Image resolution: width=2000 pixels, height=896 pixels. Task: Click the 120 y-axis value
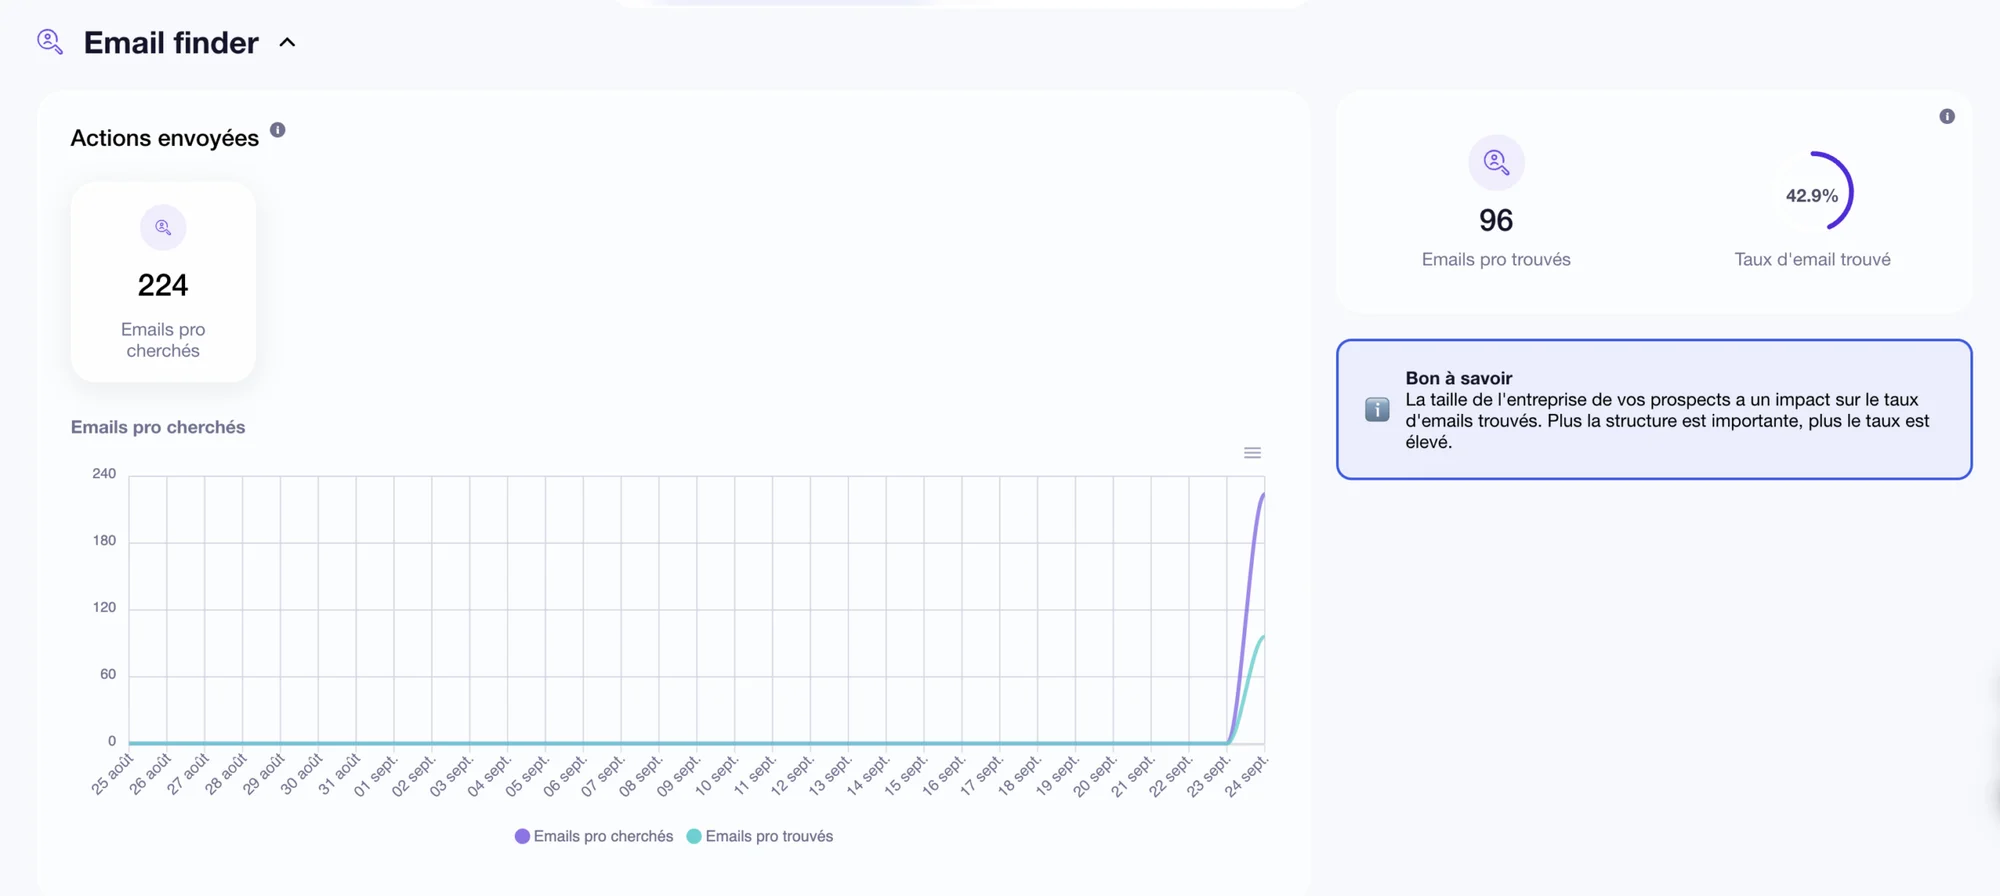point(104,608)
